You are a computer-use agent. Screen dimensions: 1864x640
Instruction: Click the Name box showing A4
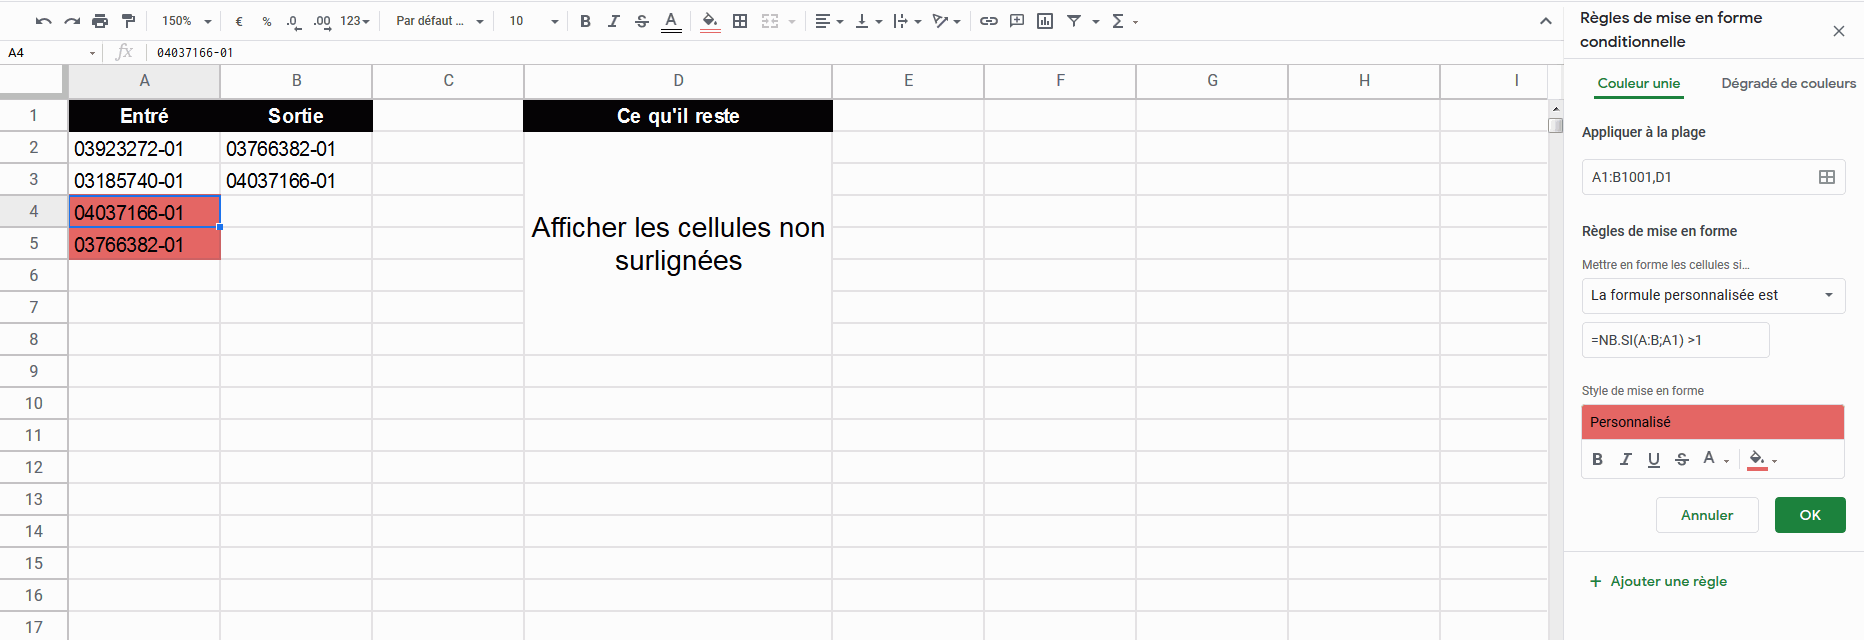[50, 52]
